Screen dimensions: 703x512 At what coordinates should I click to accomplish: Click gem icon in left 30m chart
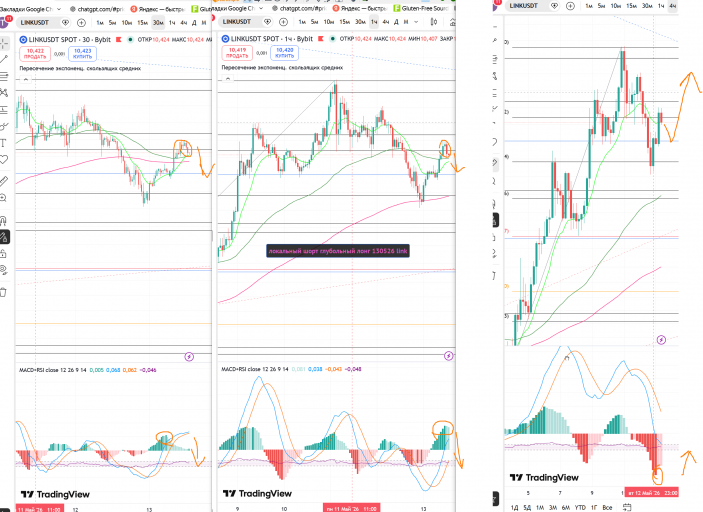point(65,22)
